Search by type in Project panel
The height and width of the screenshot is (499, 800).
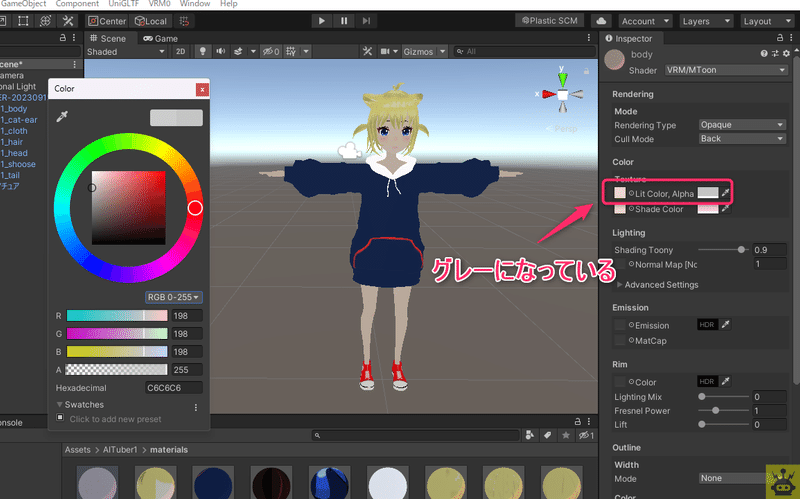(530, 435)
